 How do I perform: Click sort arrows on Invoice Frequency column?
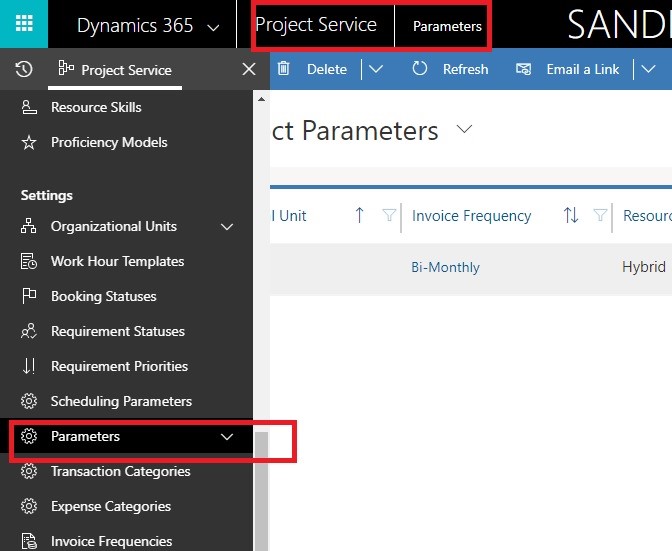[571, 216]
